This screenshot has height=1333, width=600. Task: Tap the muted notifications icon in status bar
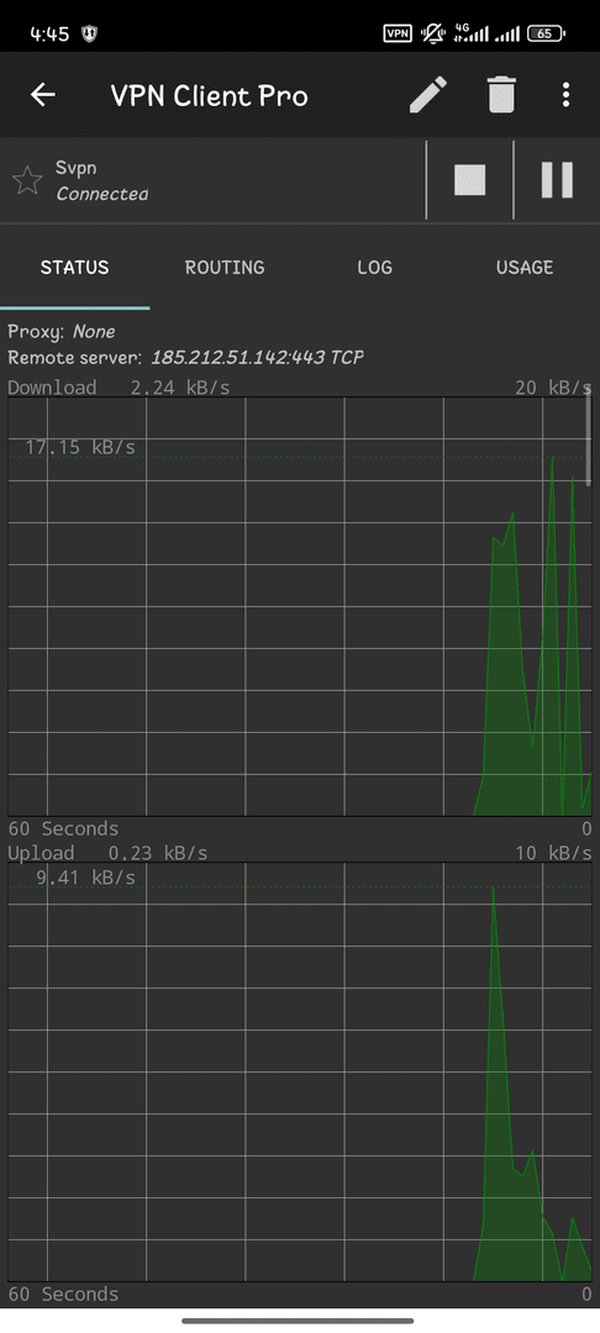click(x=434, y=33)
